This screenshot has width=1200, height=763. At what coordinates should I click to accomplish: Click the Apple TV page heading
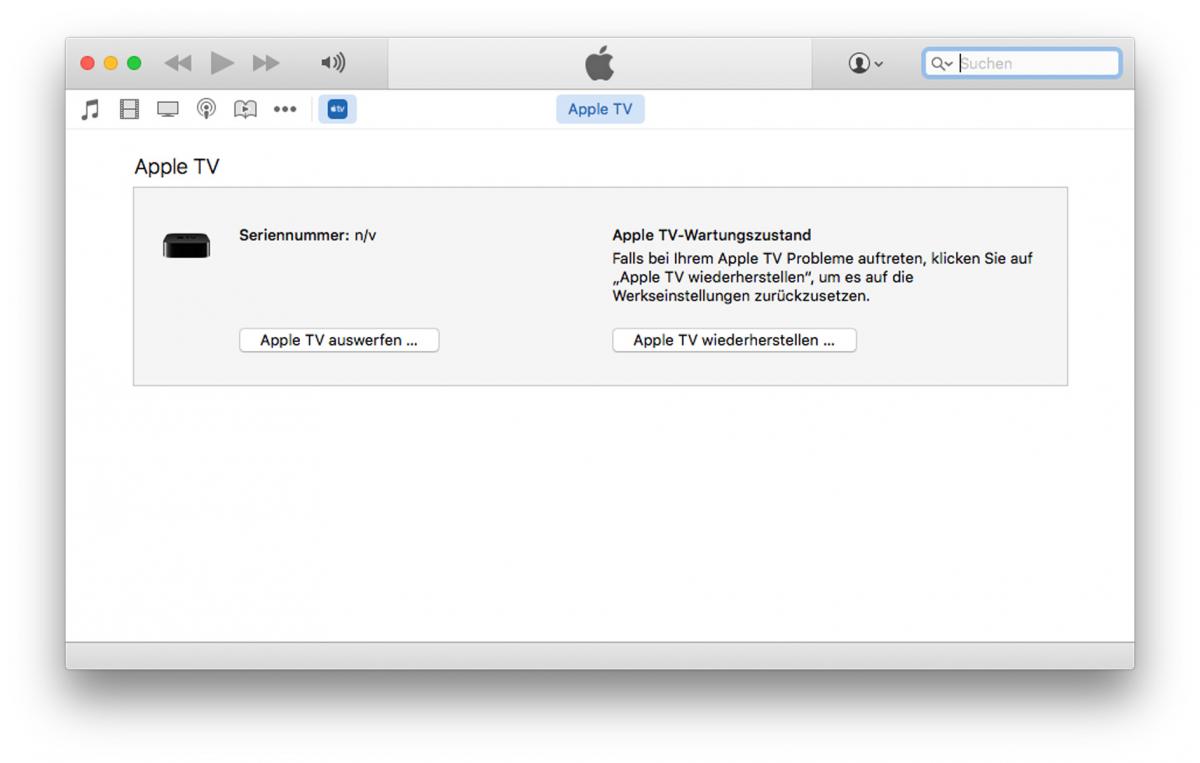click(177, 167)
